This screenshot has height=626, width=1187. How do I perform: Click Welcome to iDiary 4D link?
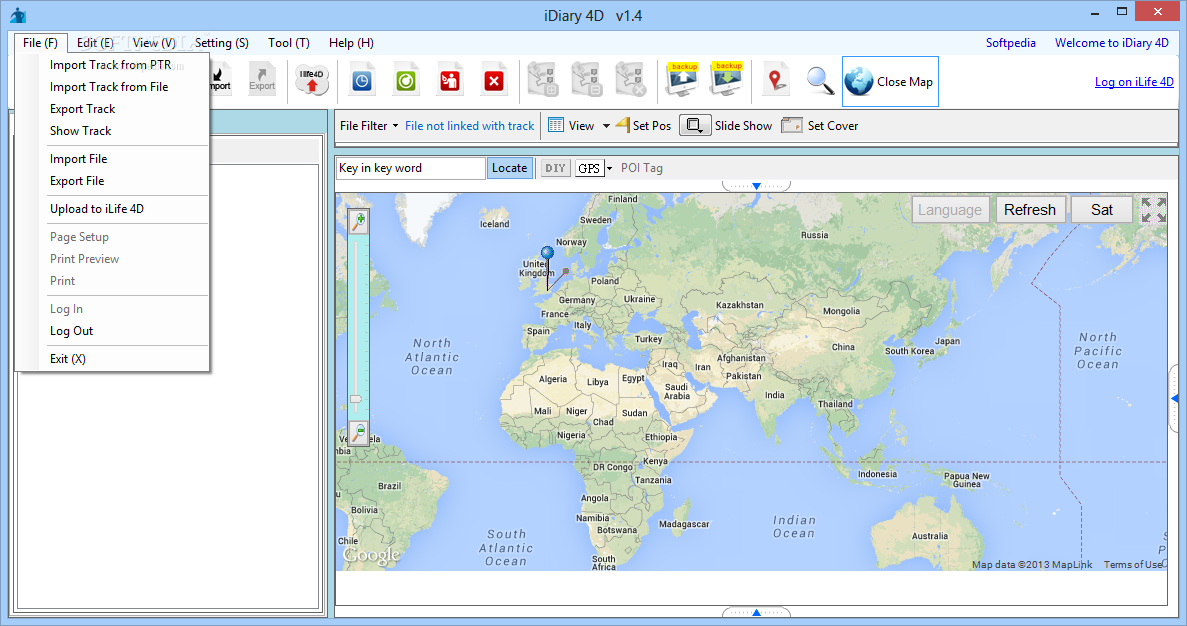1112,43
